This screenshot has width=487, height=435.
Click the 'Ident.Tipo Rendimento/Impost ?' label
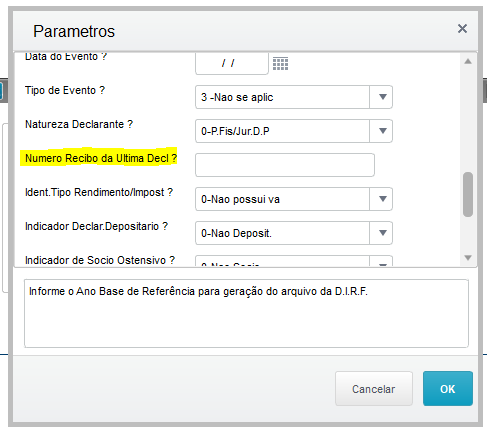(x=99, y=192)
